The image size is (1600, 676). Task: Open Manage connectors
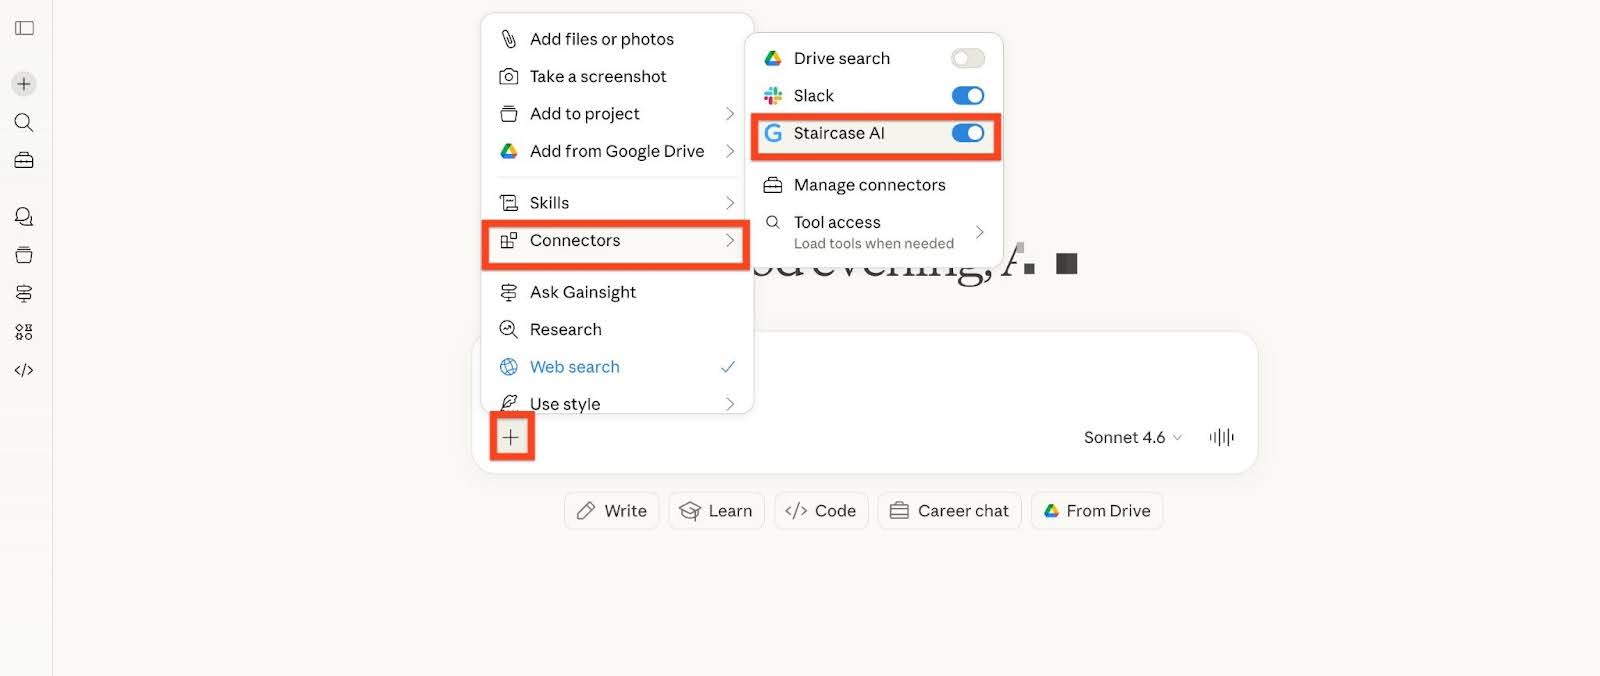tap(868, 185)
